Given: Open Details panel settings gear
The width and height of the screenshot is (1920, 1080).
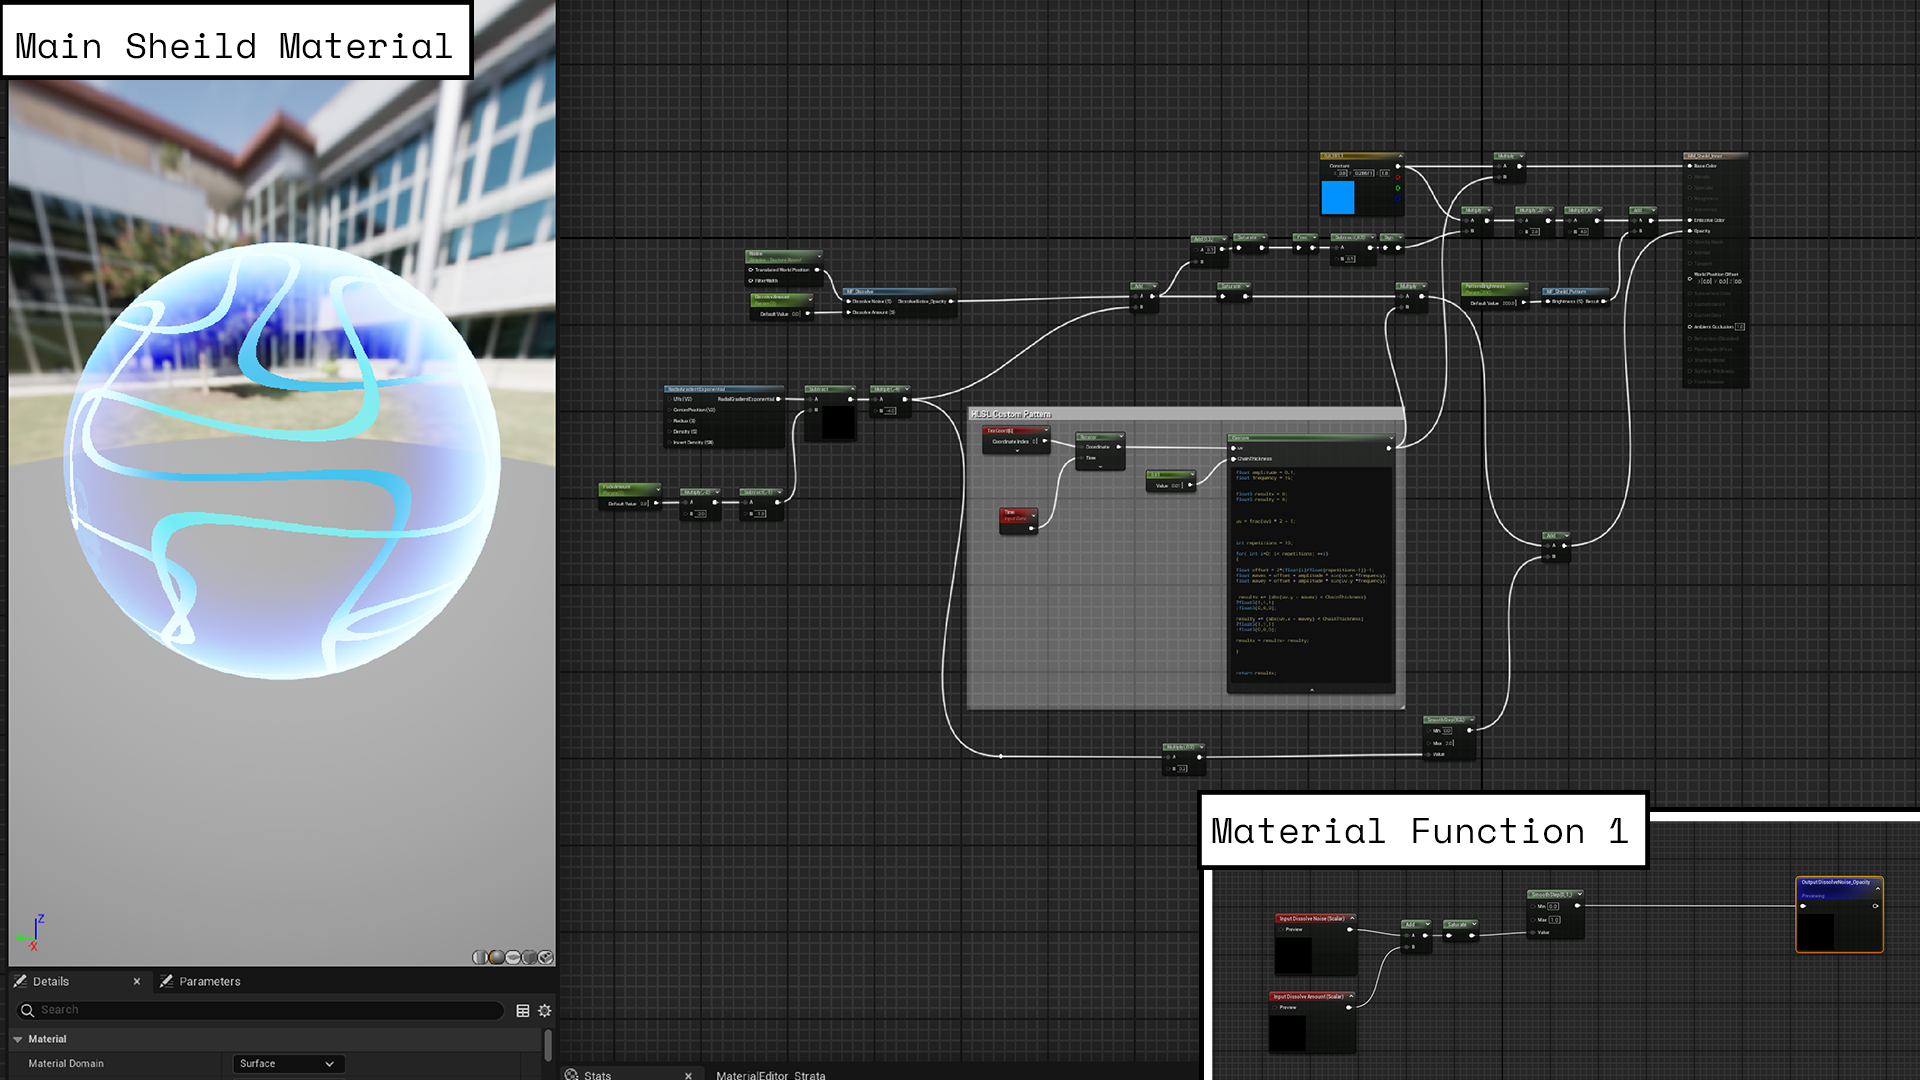Looking at the screenshot, I should pyautogui.click(x=545, y=1011).
